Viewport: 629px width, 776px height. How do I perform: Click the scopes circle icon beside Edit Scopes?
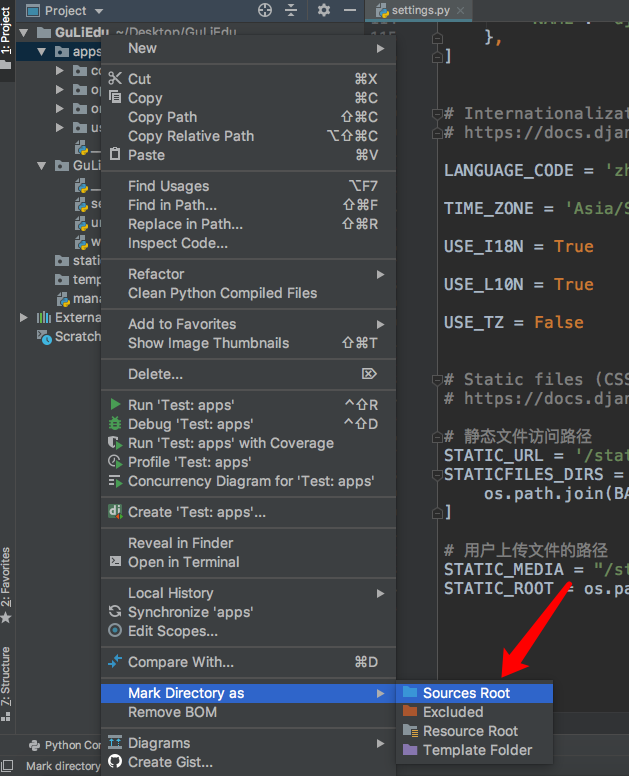click(115, 630)
